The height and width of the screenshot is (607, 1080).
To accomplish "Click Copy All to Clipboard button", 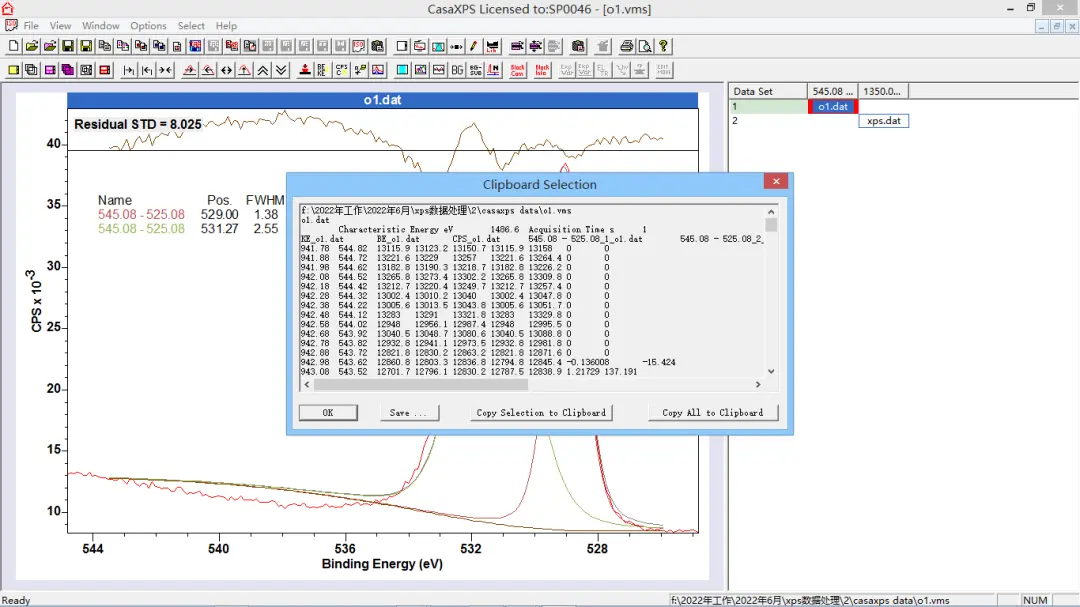I will coord(712,412).
